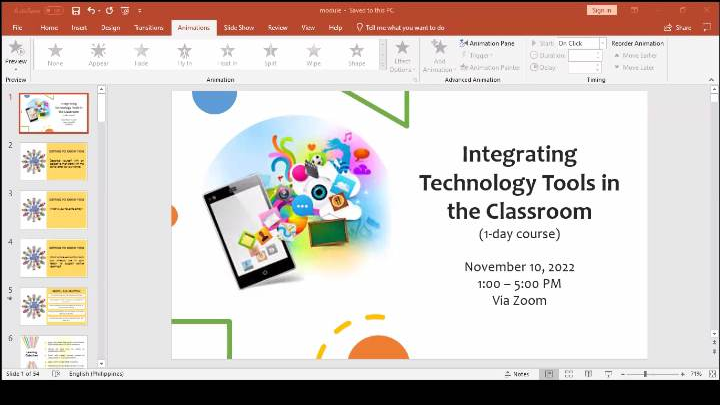Open the Transitions tab
This screenshot has height=405, width=720.
(x=148, y=28)
